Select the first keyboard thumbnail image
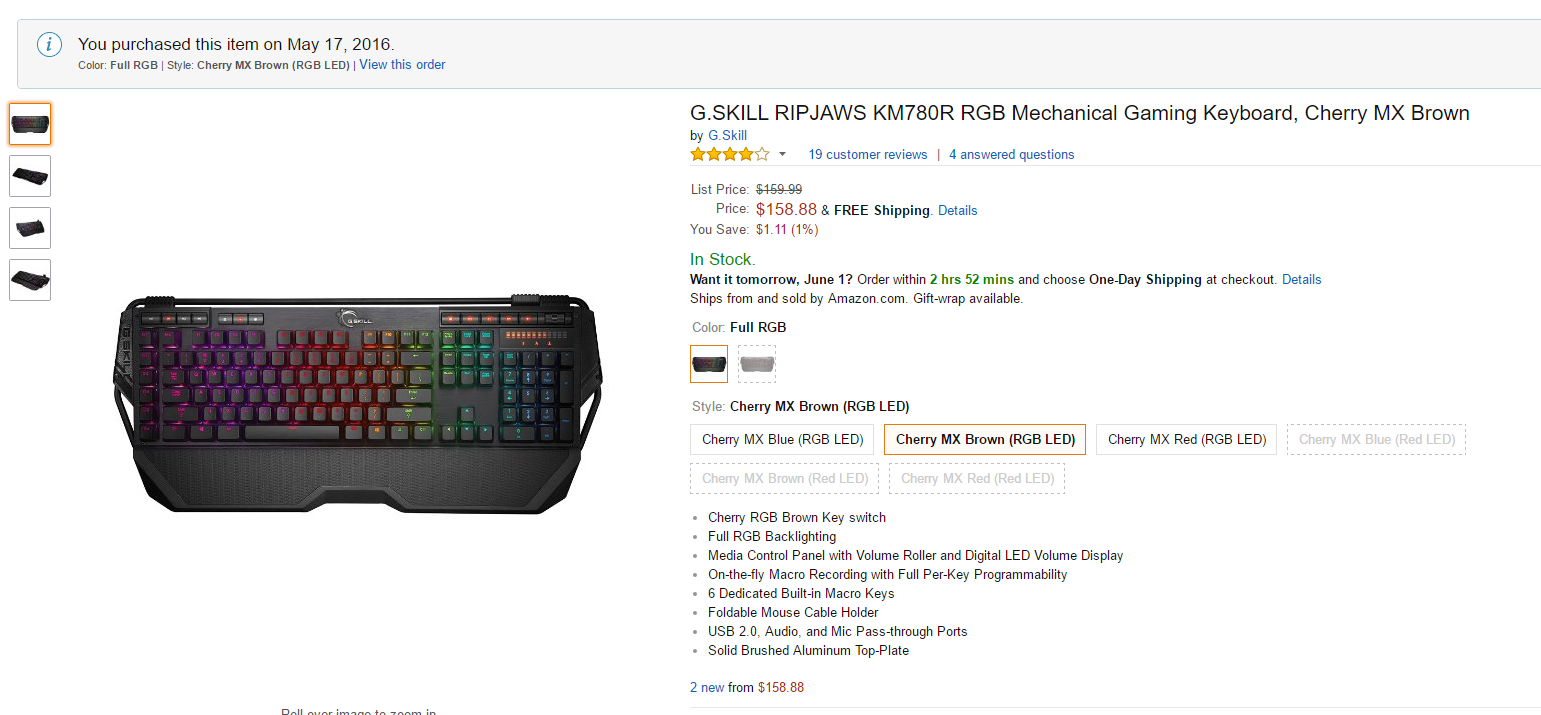1541x715 pixels. [30, 124]
